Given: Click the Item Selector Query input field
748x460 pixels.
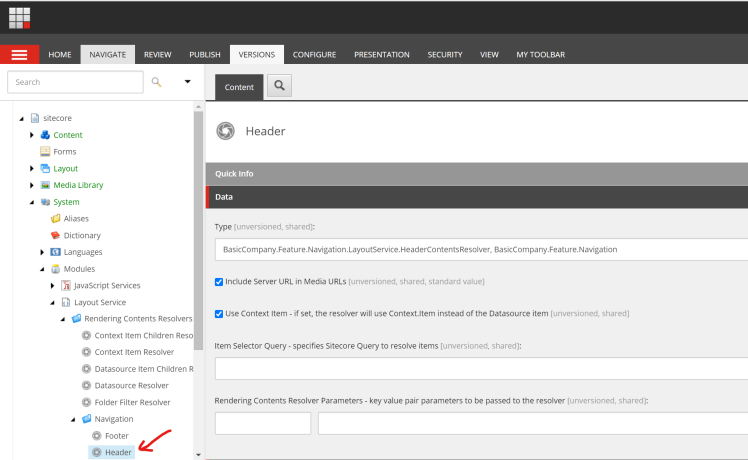Looking at the screenshot, I should pos(481,369).
